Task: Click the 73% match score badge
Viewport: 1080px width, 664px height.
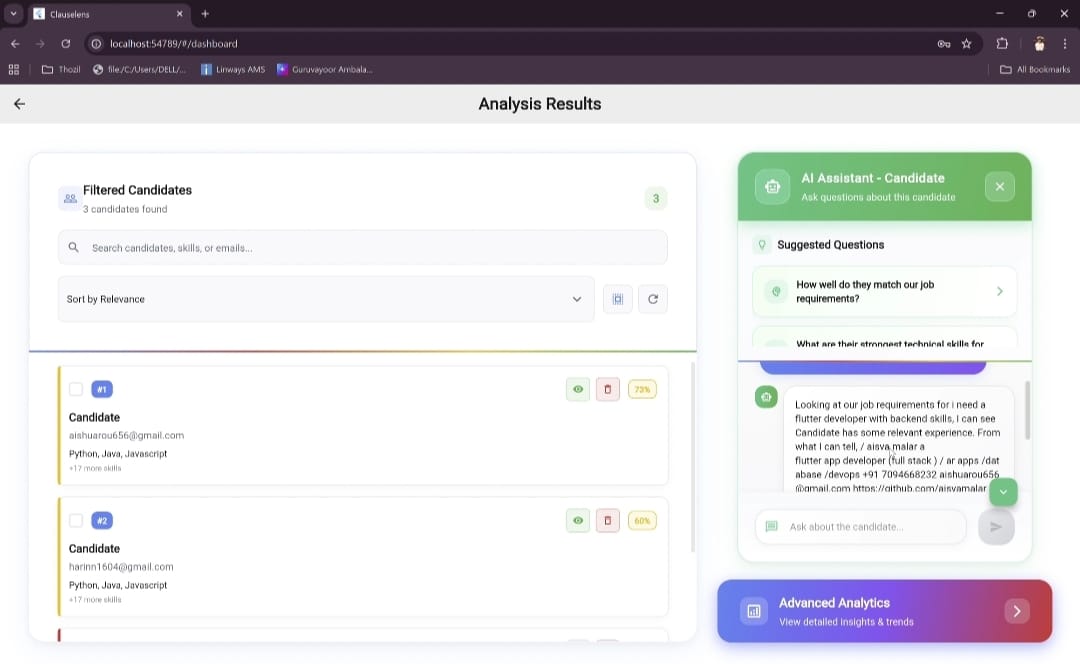Action: pos(642,389)
